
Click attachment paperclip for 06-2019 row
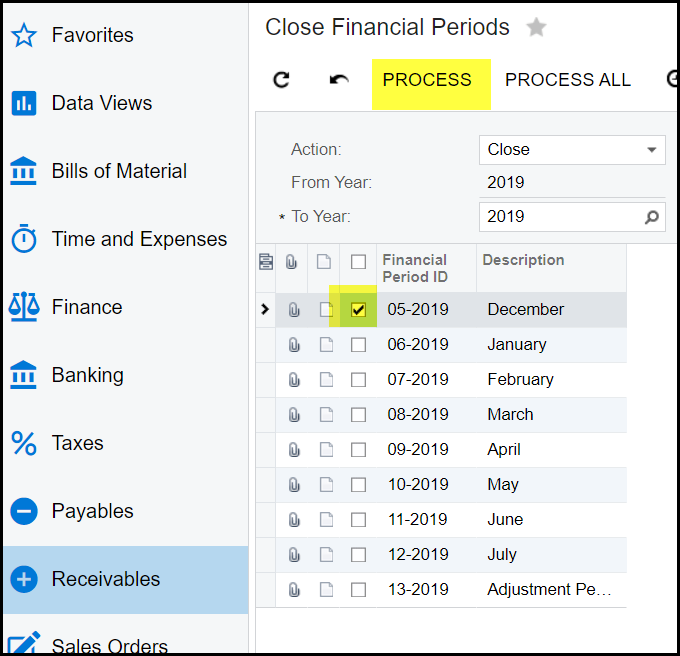point(294,345)
